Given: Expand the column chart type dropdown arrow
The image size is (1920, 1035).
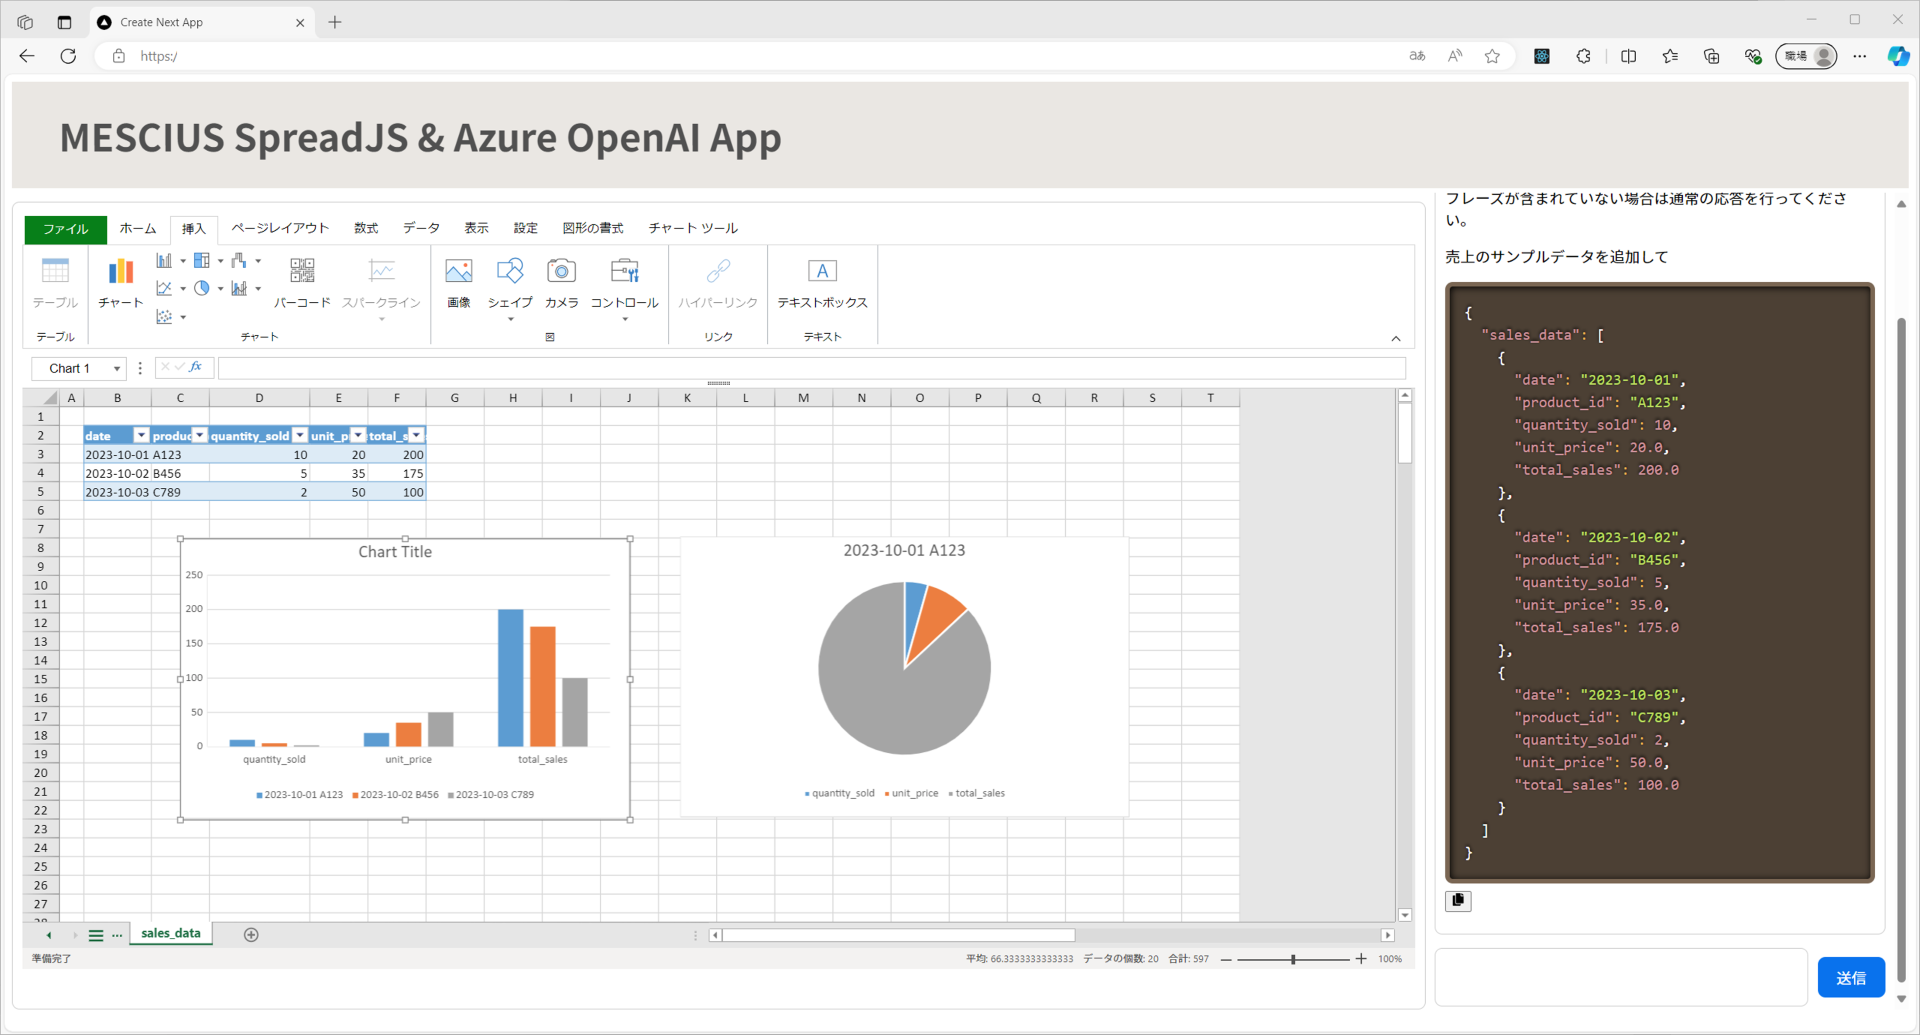Looking at the screenshot, I should [183, 261].
